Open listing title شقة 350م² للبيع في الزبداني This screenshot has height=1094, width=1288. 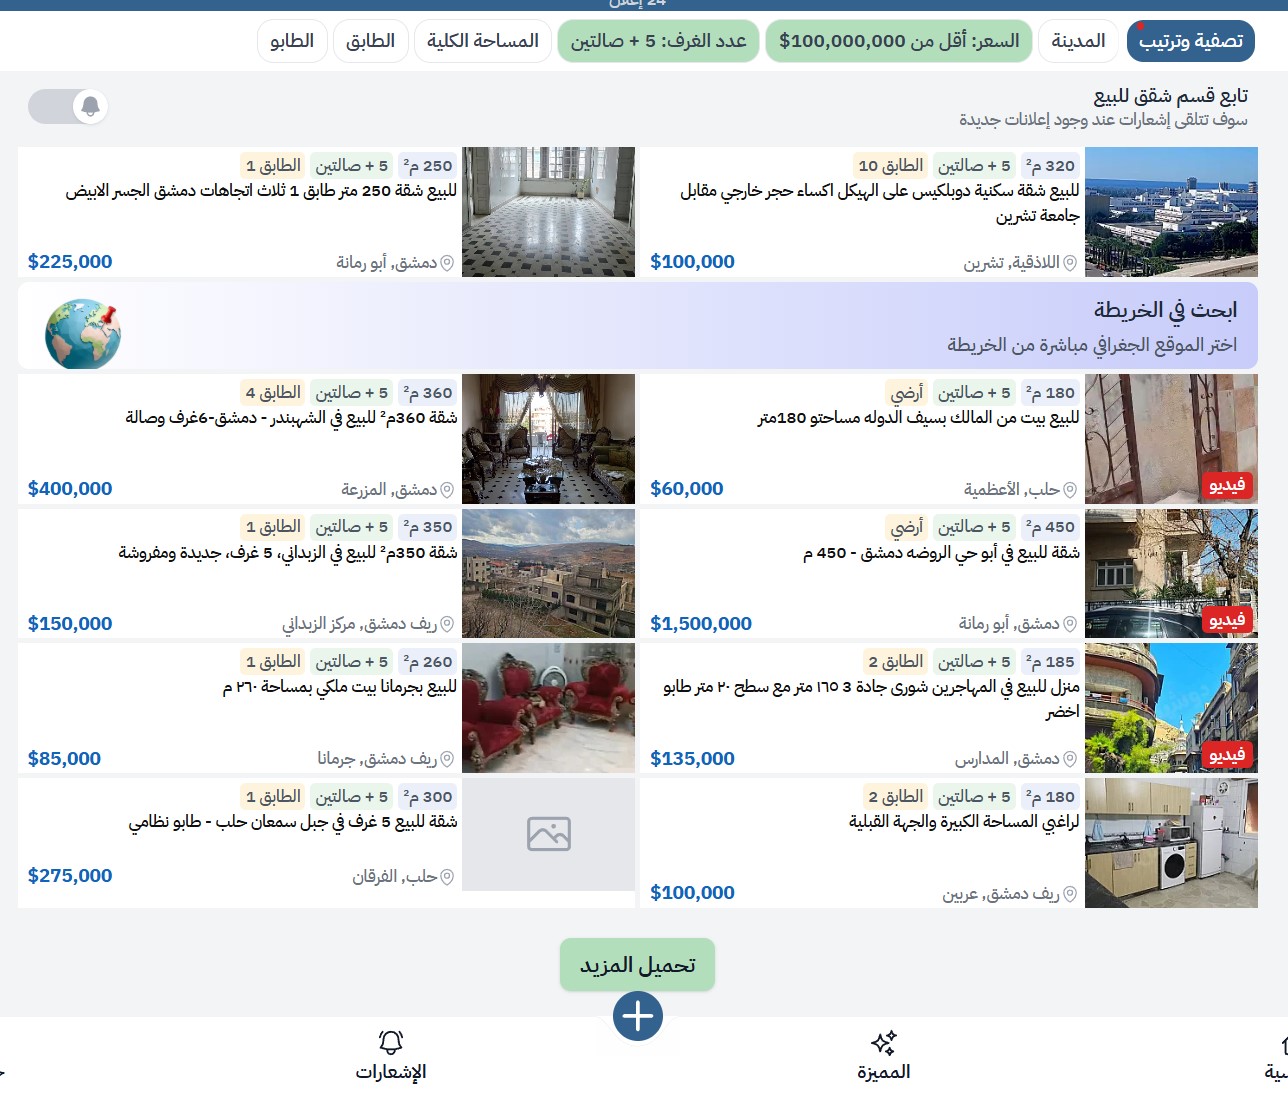point(288,552)
